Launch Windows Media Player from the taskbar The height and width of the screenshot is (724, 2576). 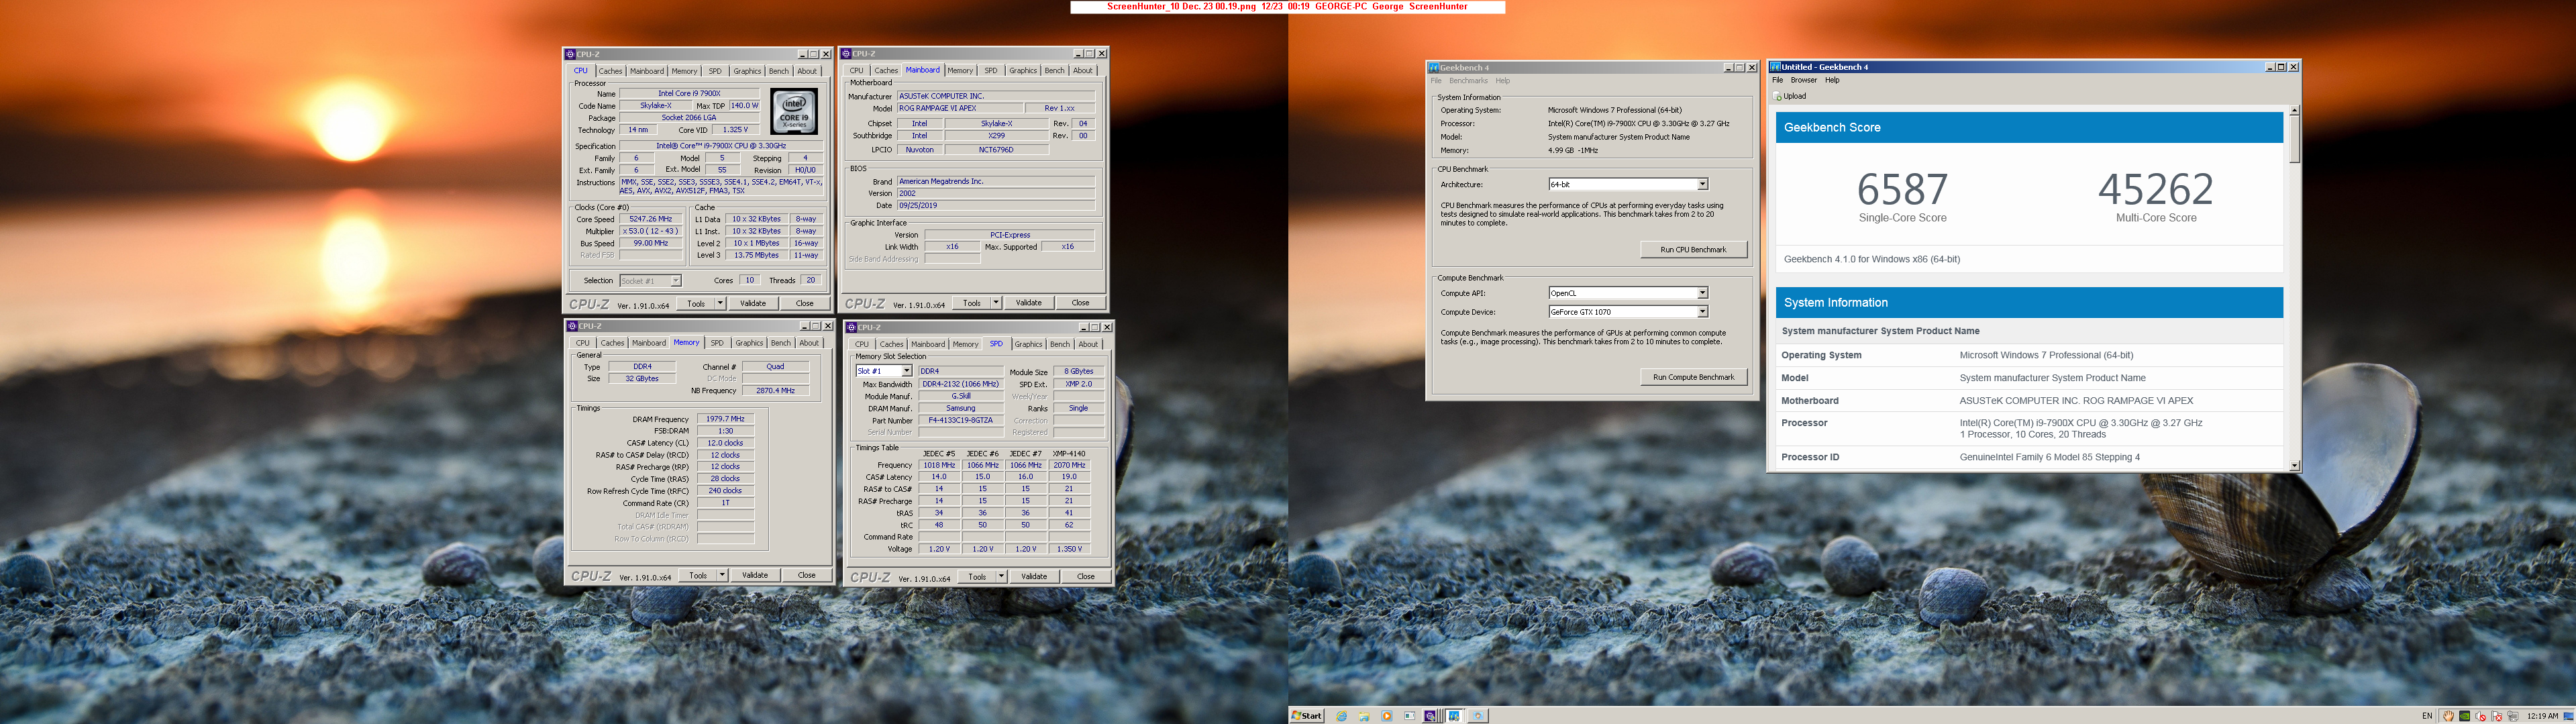click(x=1387, y=716)
